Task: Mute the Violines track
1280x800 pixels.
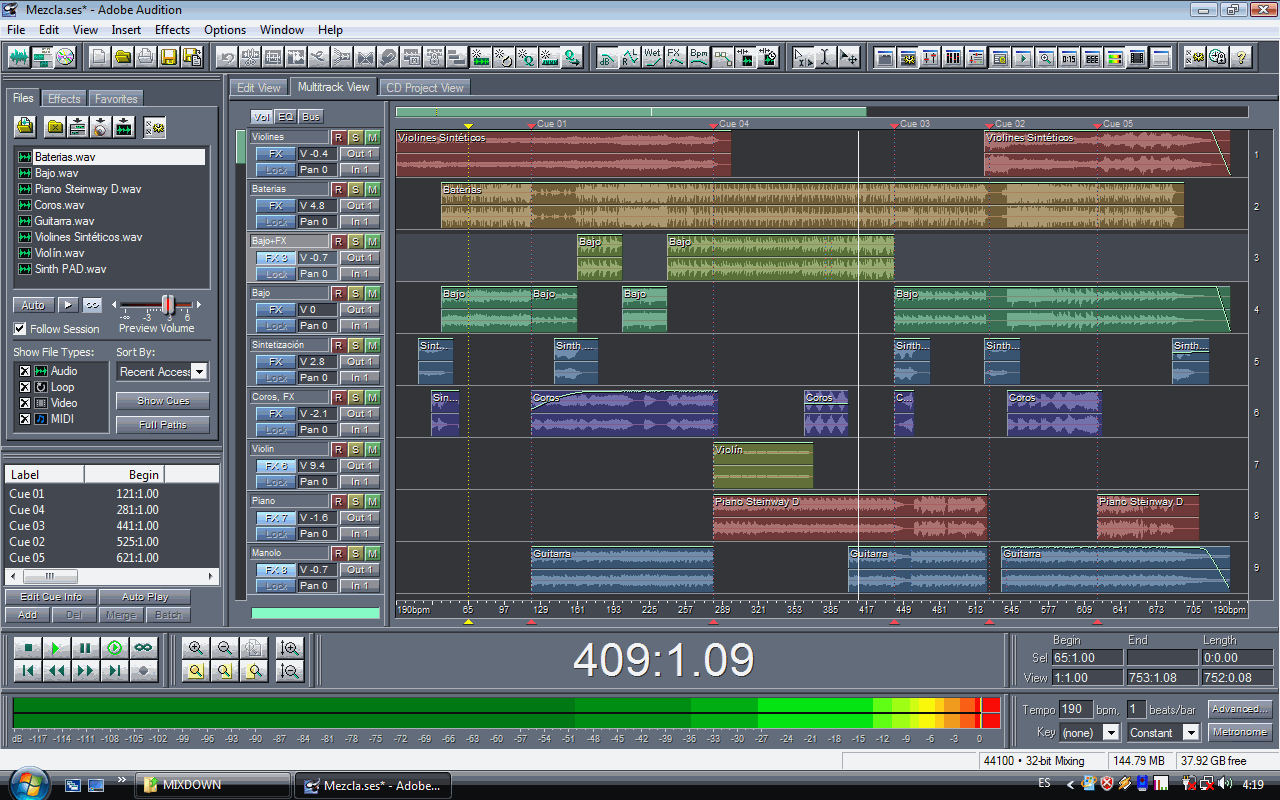Action: click(x=372, y=137)
